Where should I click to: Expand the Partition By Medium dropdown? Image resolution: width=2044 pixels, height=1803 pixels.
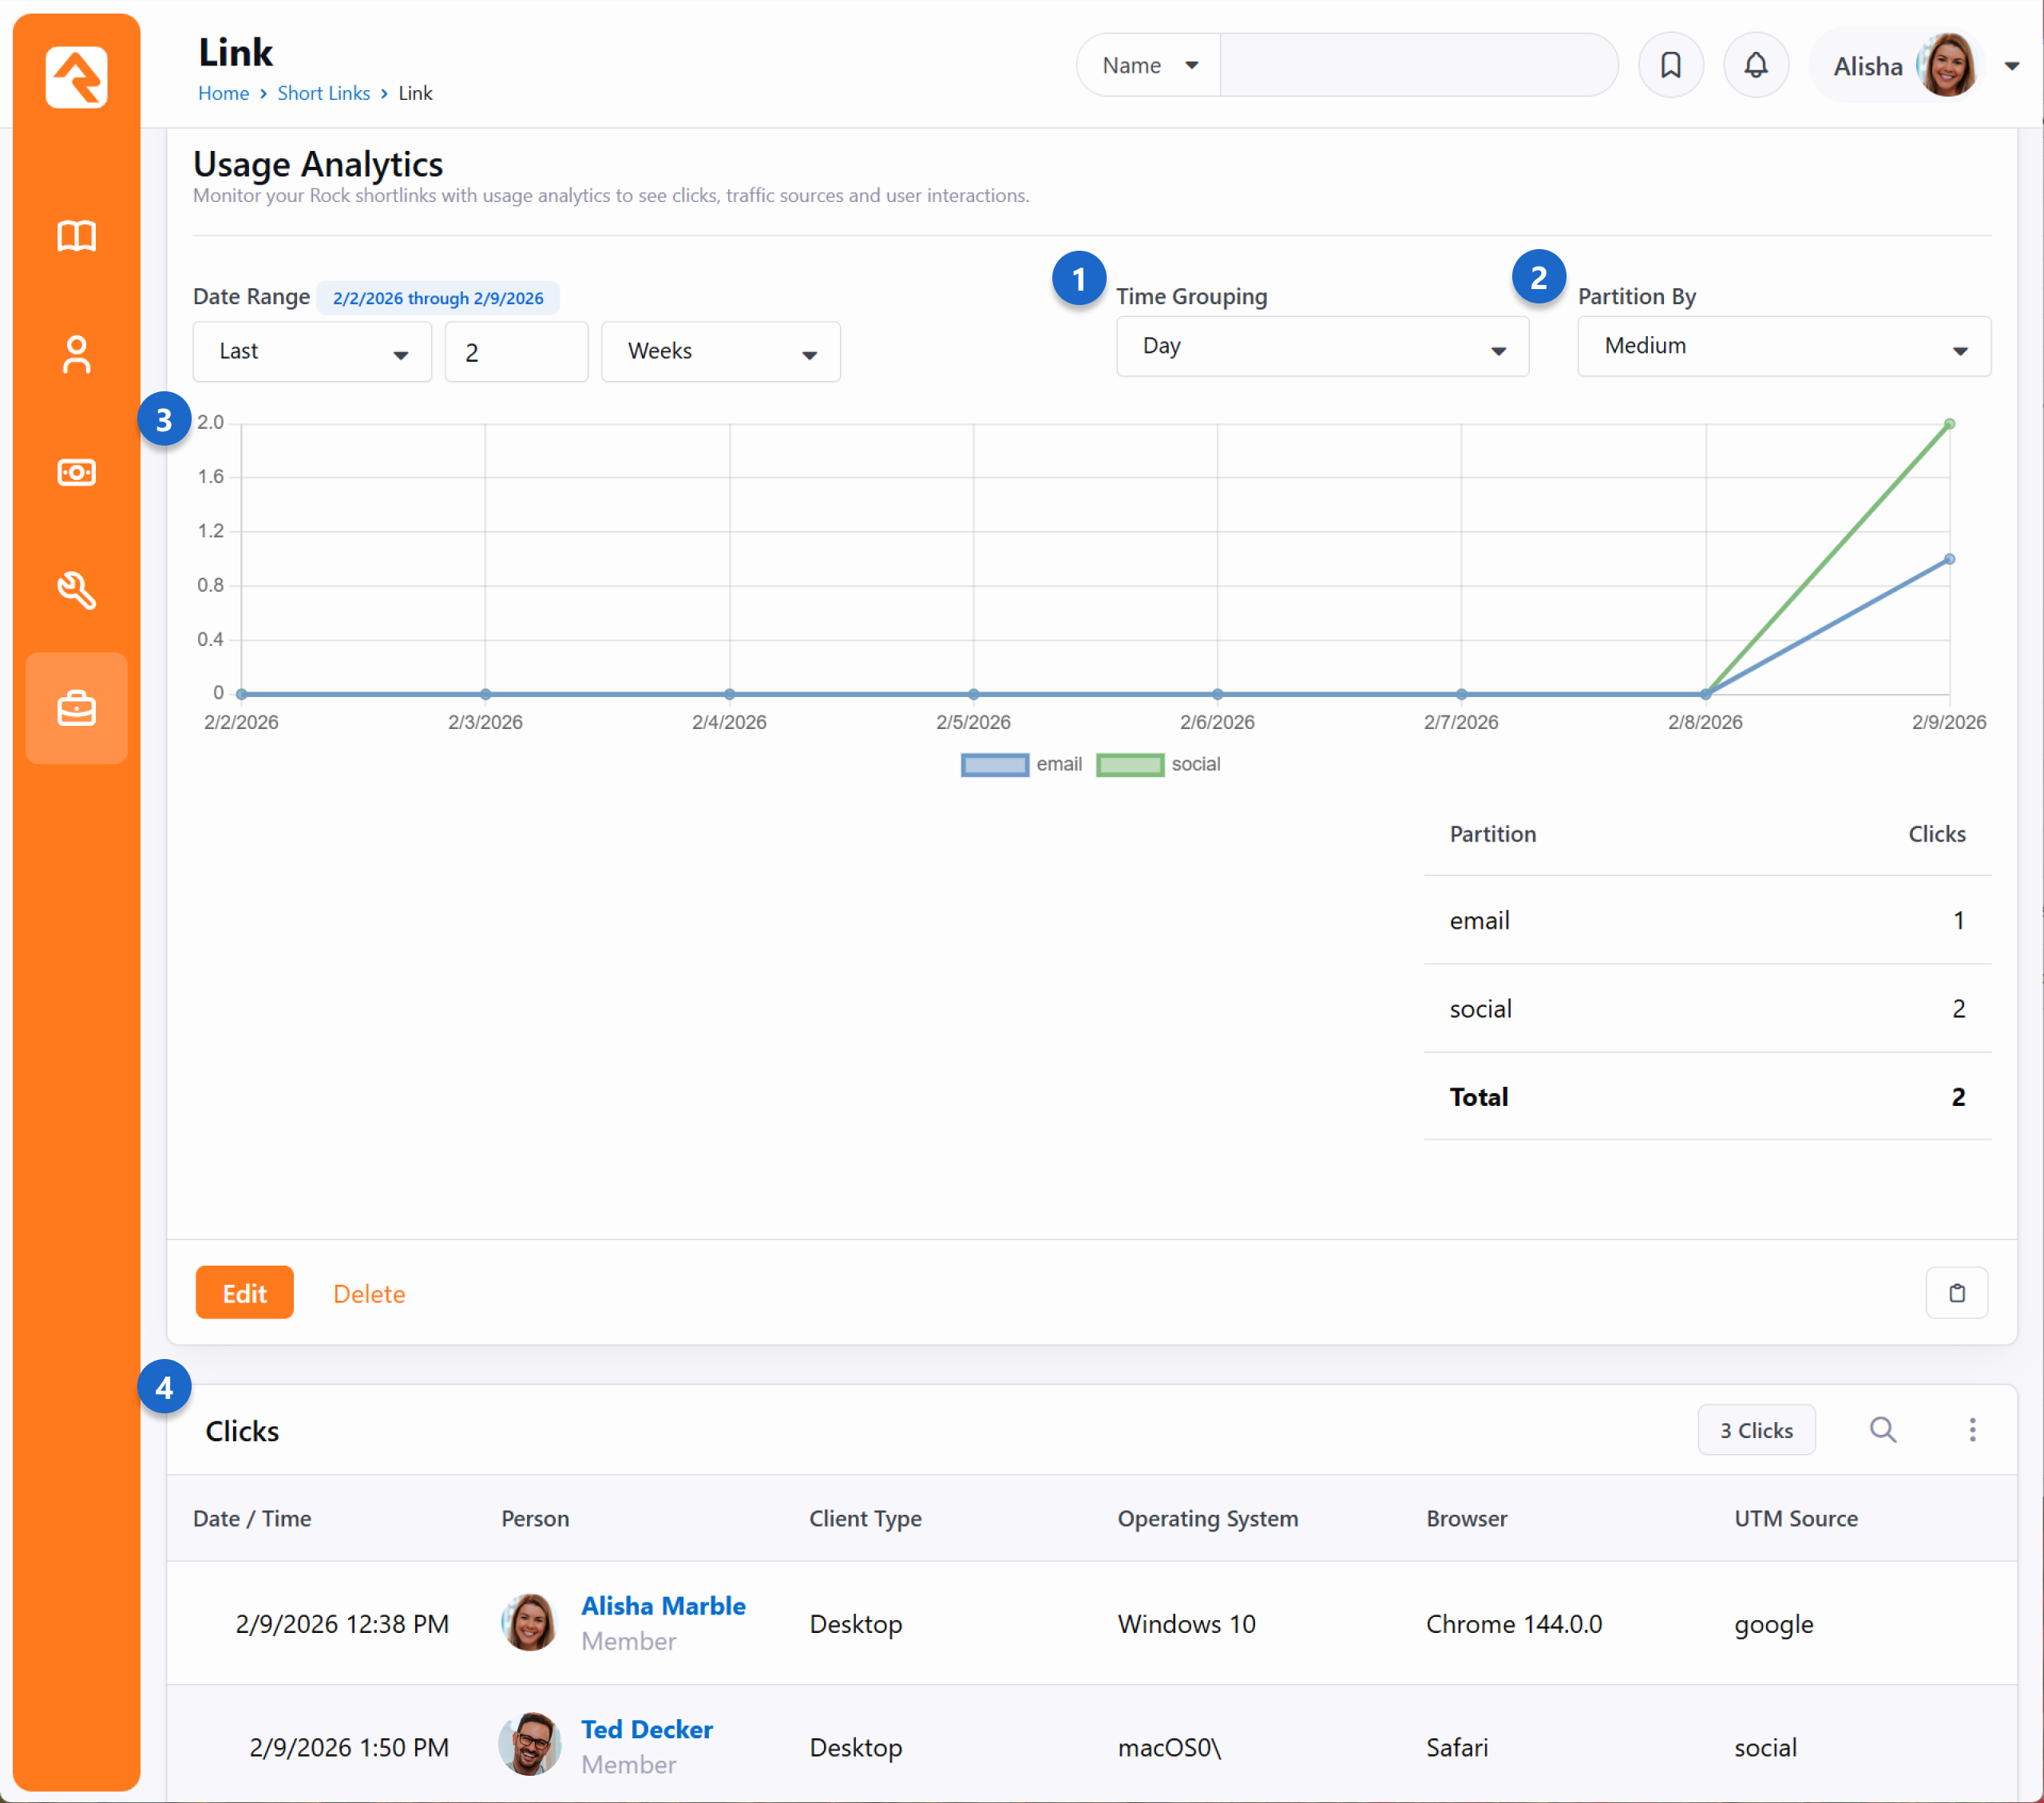click(1783, 346)
